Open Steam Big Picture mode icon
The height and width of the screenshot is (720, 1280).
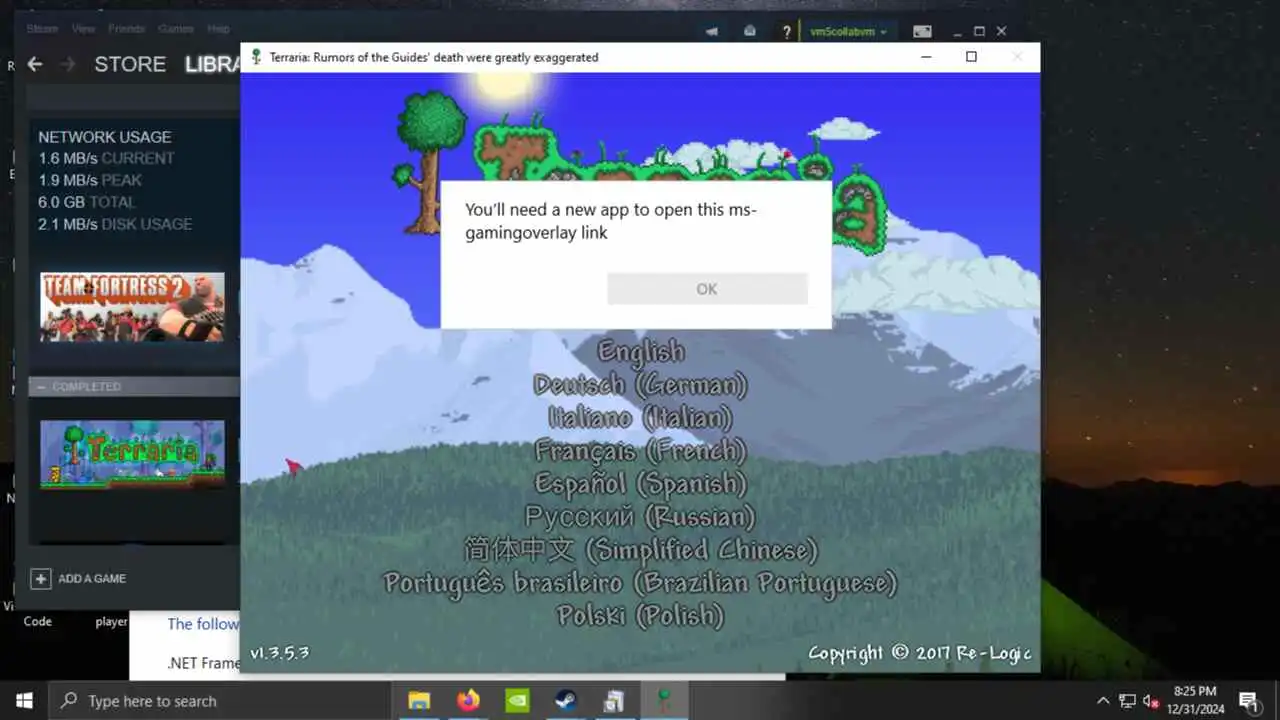tap(922, 31)
